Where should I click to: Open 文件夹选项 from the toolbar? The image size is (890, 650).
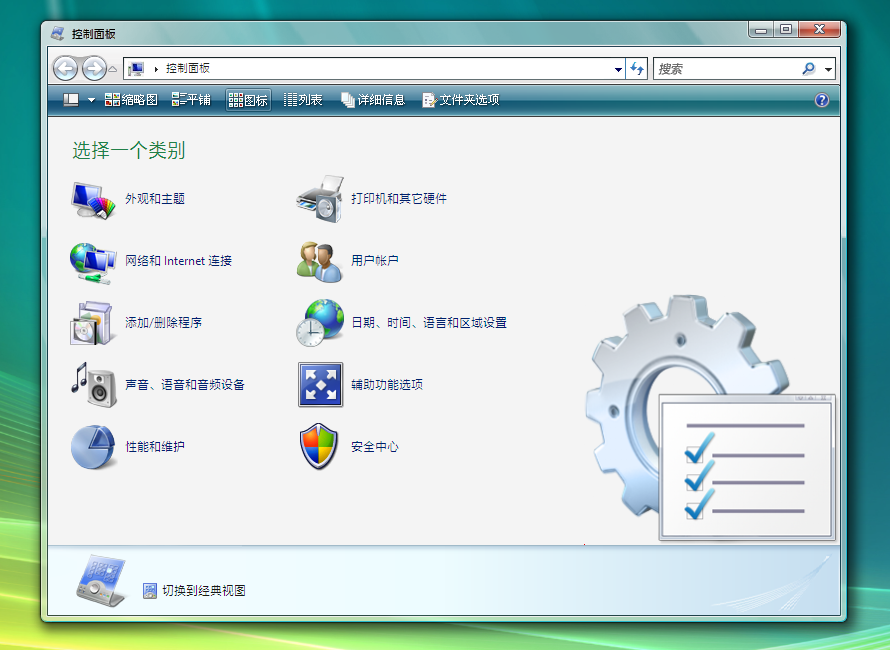click(460, 100)
